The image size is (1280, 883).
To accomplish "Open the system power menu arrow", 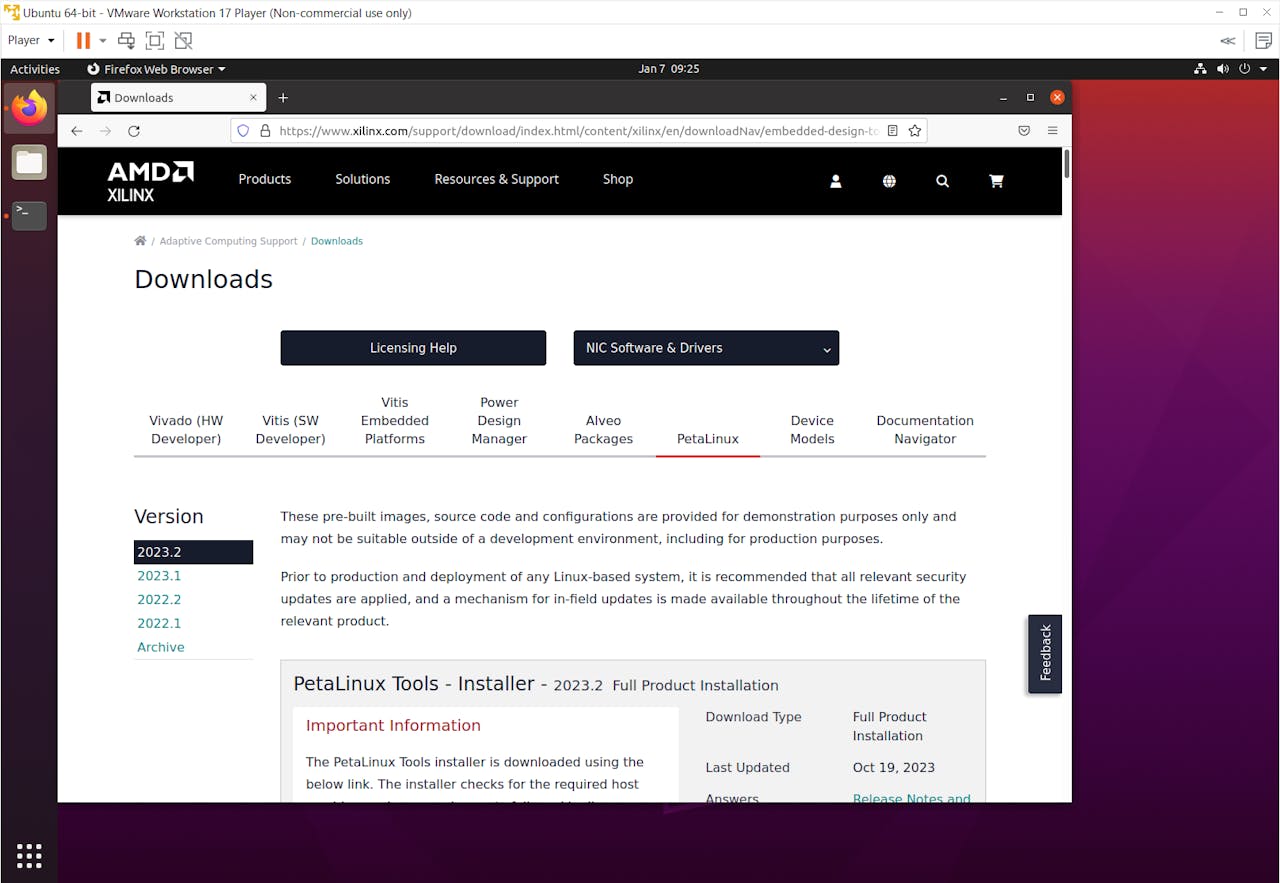I will click(1263, 69).
